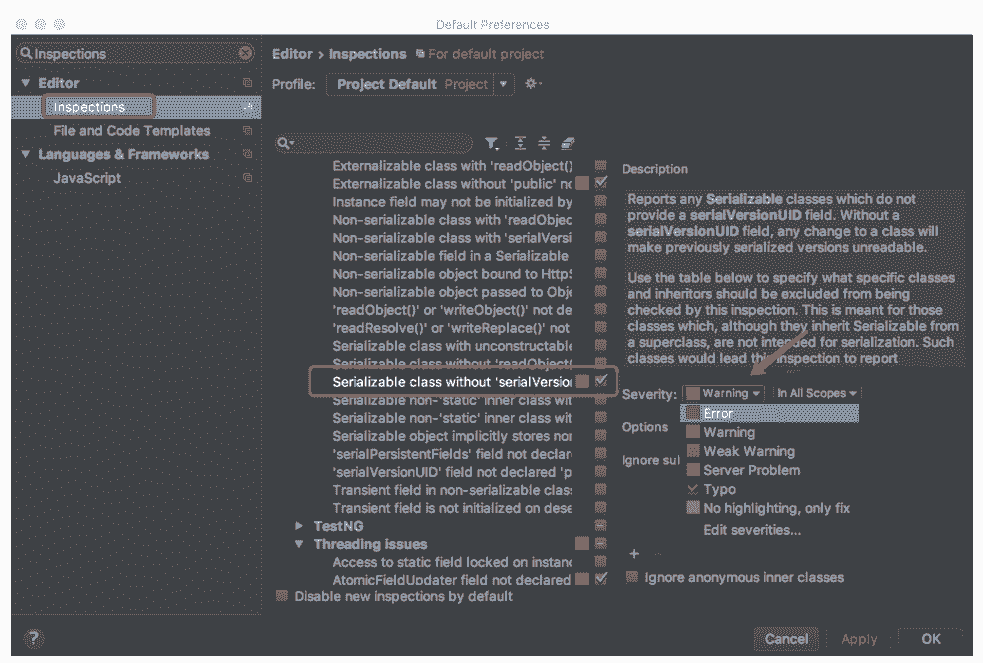The image size is (983, 663).
Task: Click the Expand All icon in inspections toolbar
Action: (520, 144)
